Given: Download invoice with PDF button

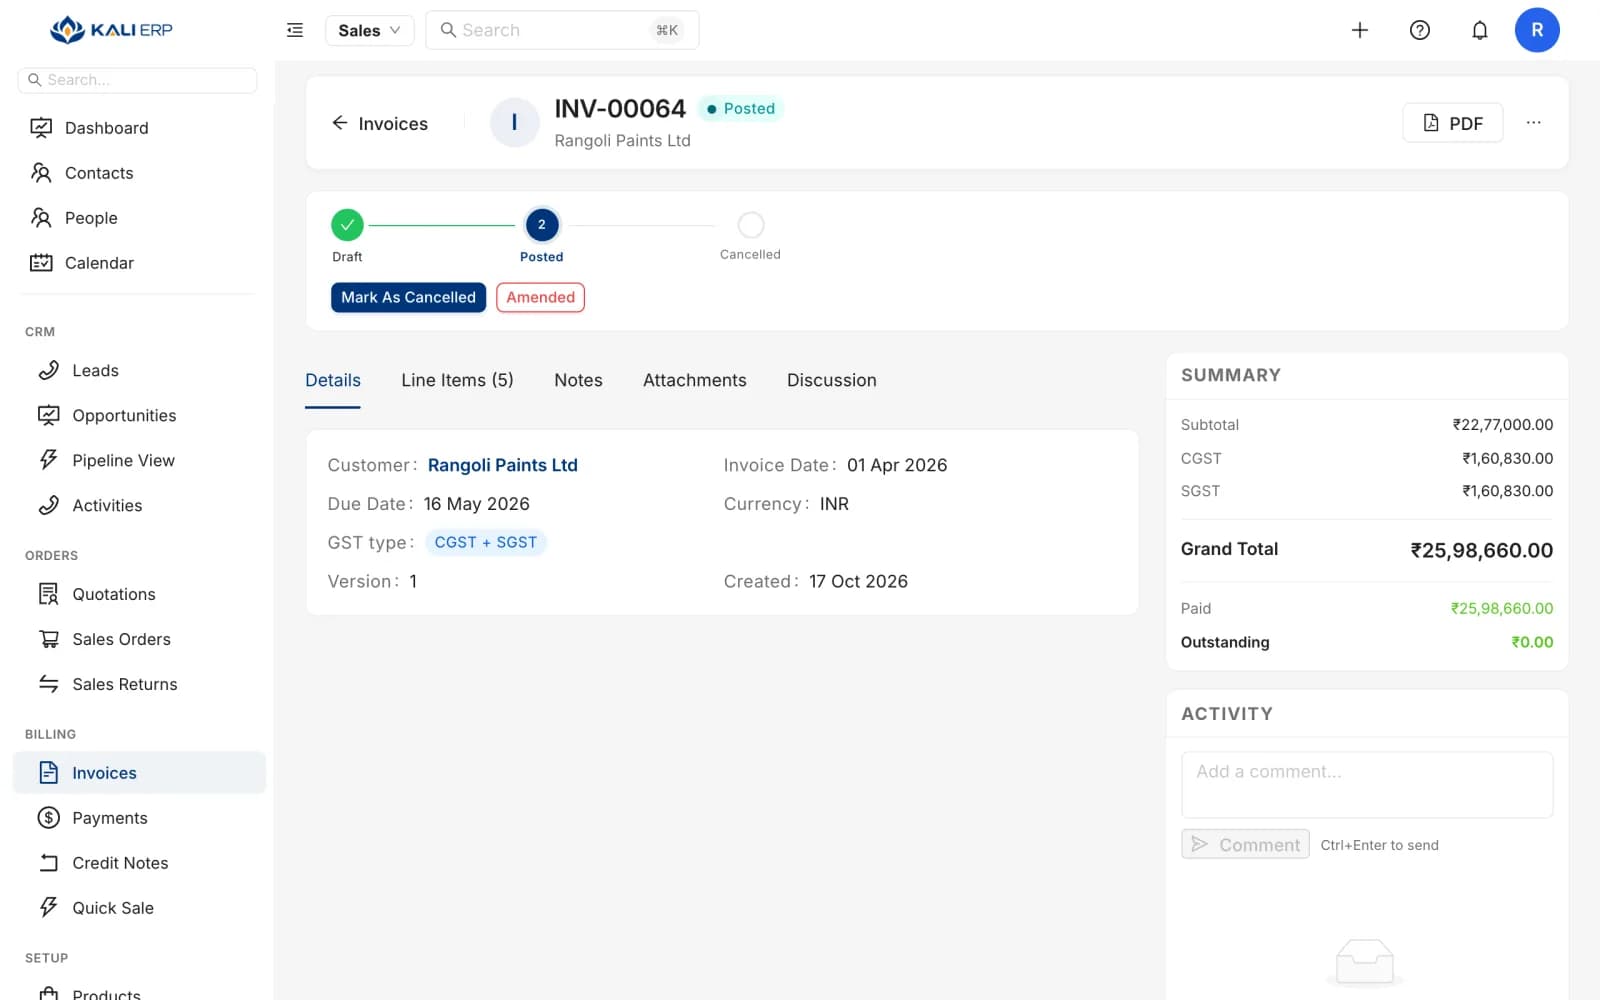Looking at the screenshot, I should click(x=1452, y=123).
